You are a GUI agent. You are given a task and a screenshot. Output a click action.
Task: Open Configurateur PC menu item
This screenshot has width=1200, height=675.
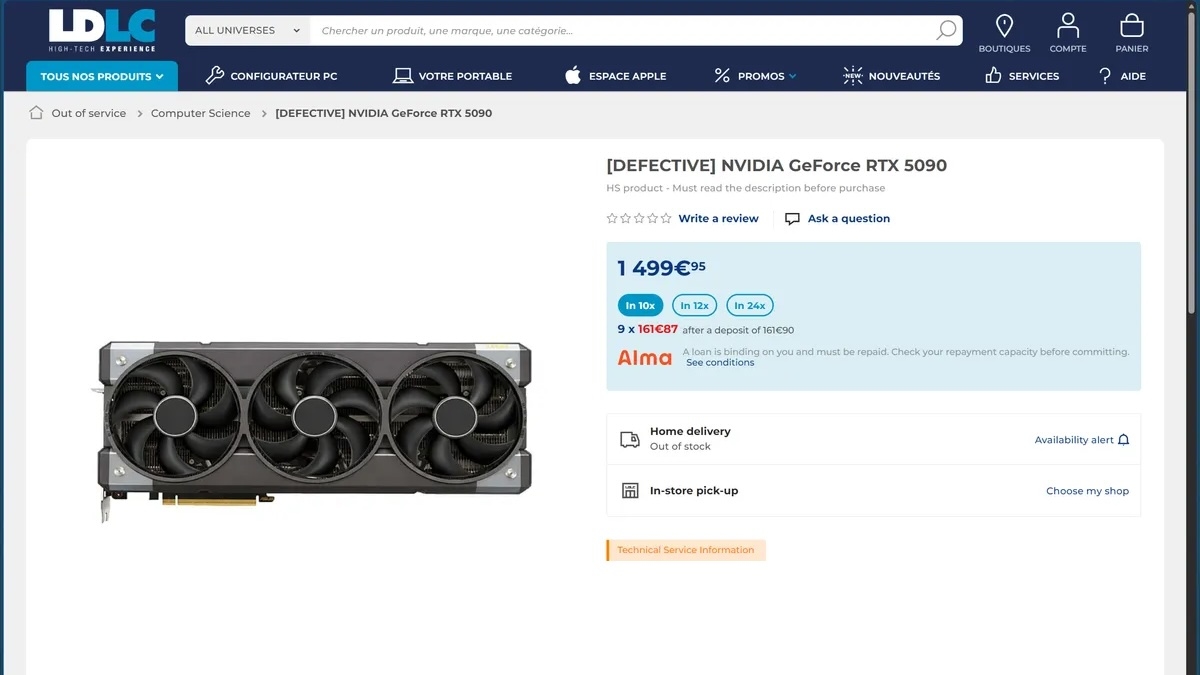pos(283,76)
